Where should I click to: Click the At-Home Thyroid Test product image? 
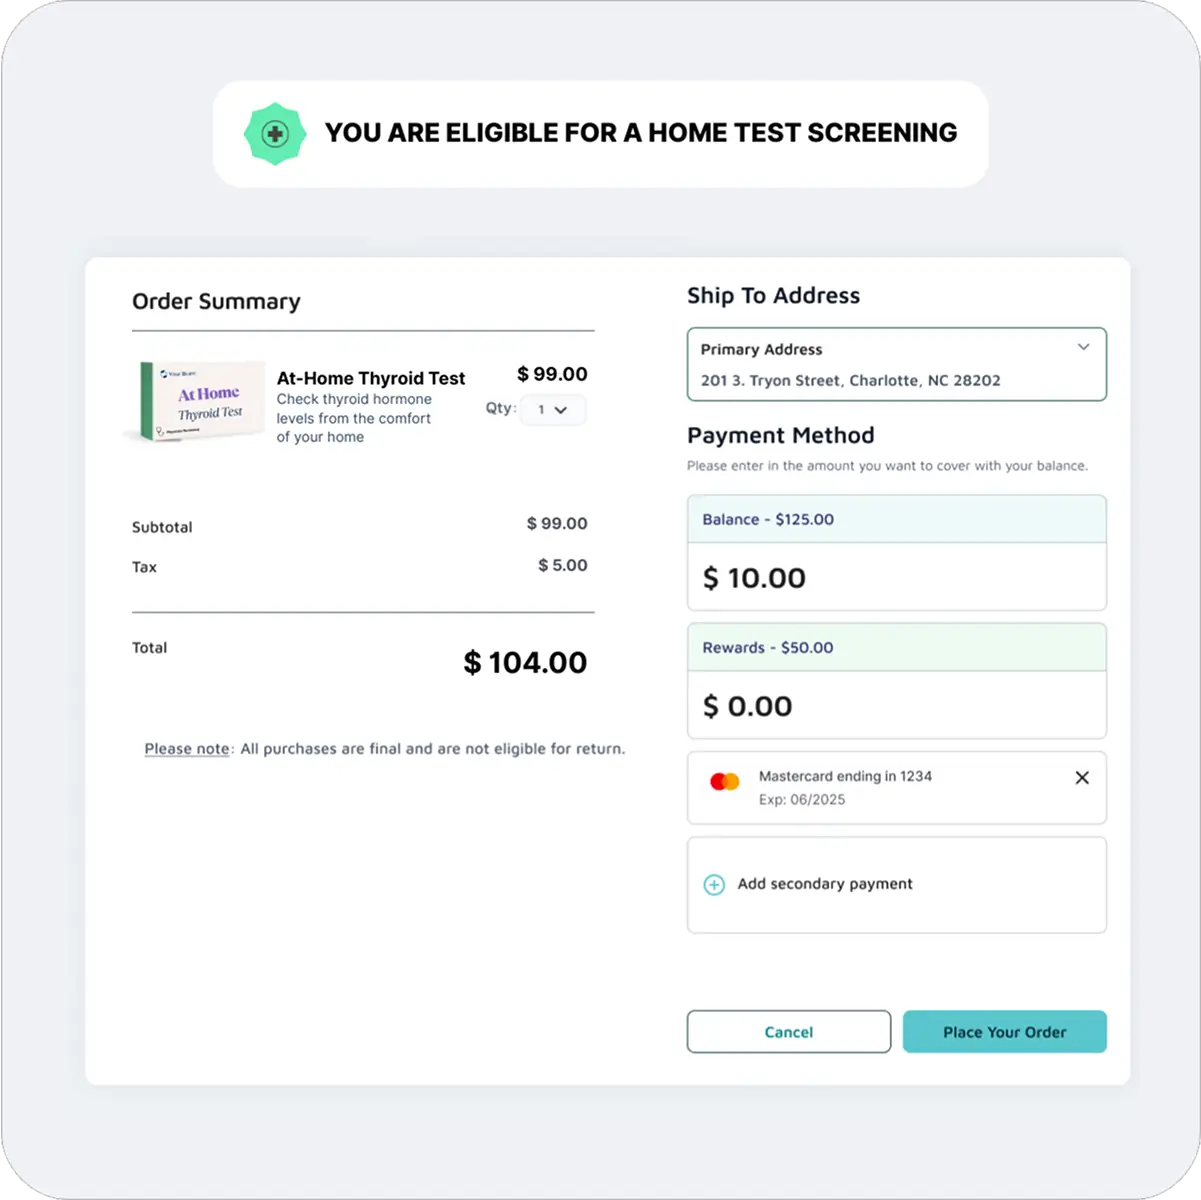196,401
